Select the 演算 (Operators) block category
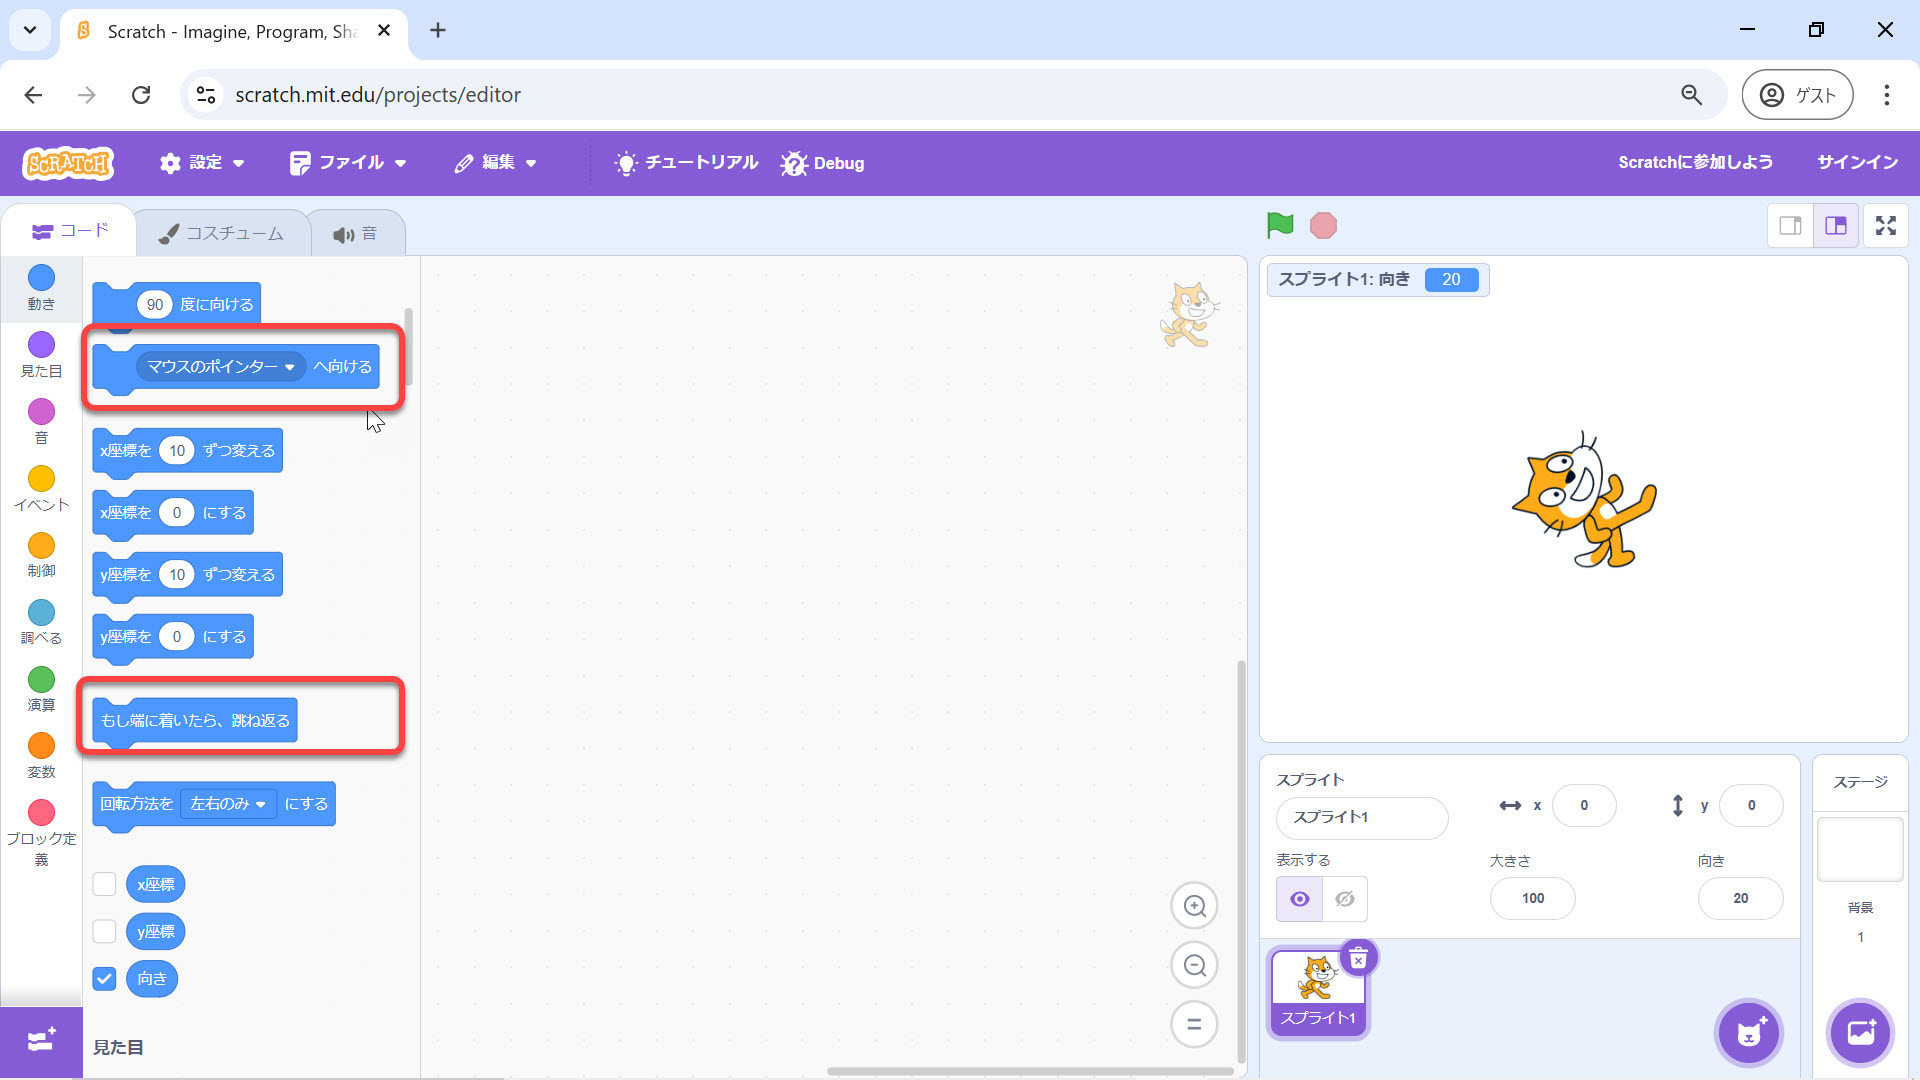Screen dimensions: 1920x1080 pyautogui.click(x=41, y=690)
